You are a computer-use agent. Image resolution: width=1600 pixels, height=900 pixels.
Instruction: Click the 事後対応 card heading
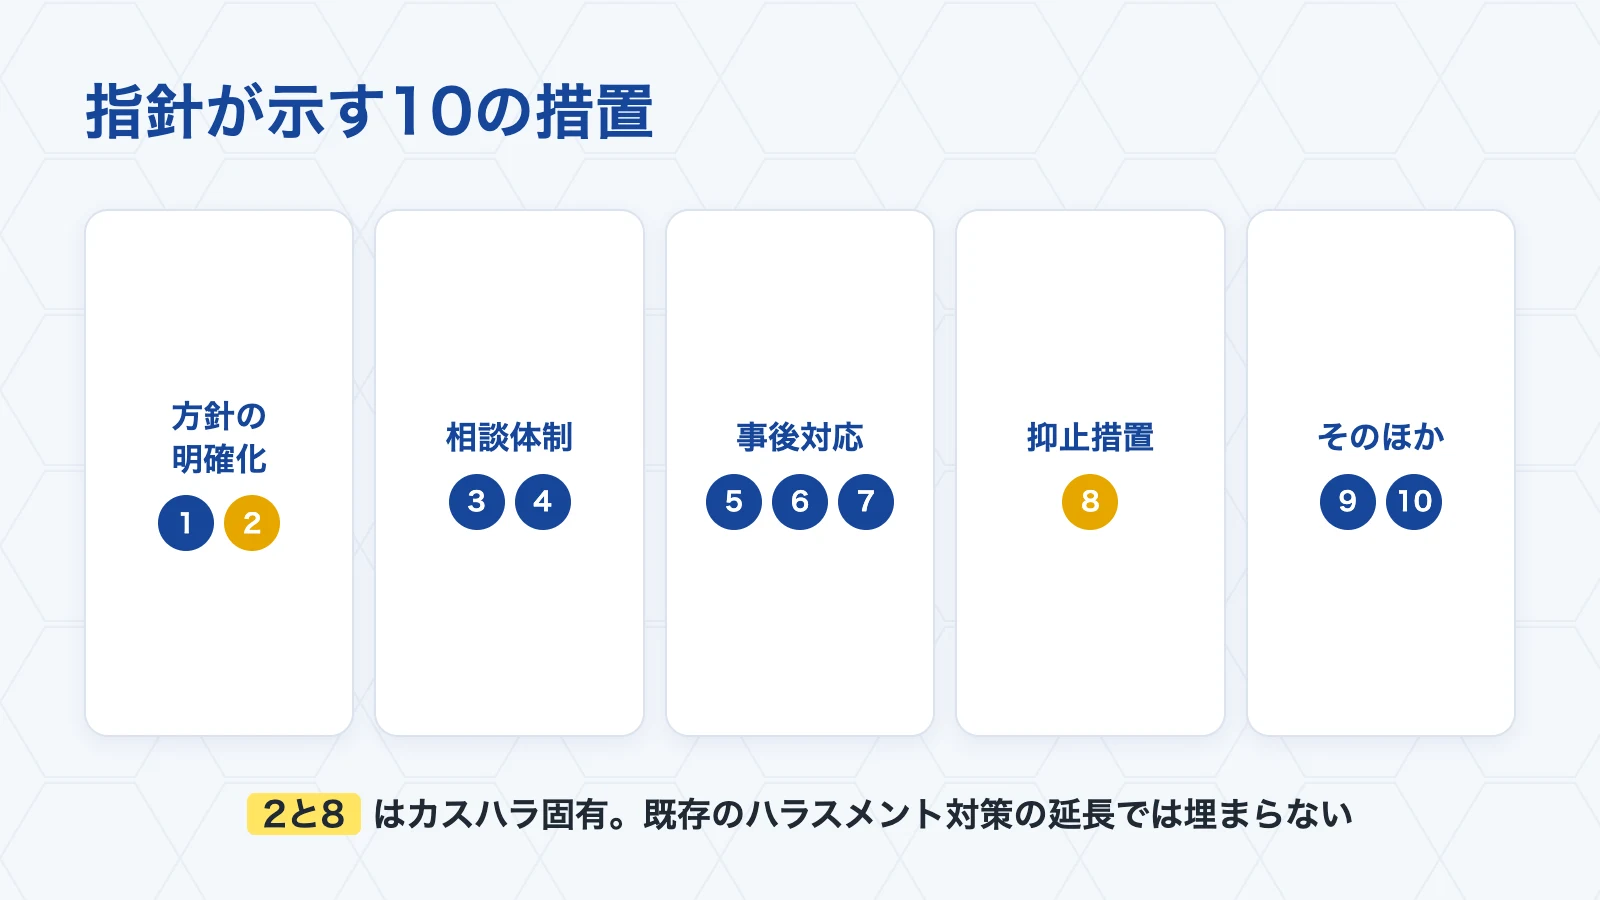[800, 437]
